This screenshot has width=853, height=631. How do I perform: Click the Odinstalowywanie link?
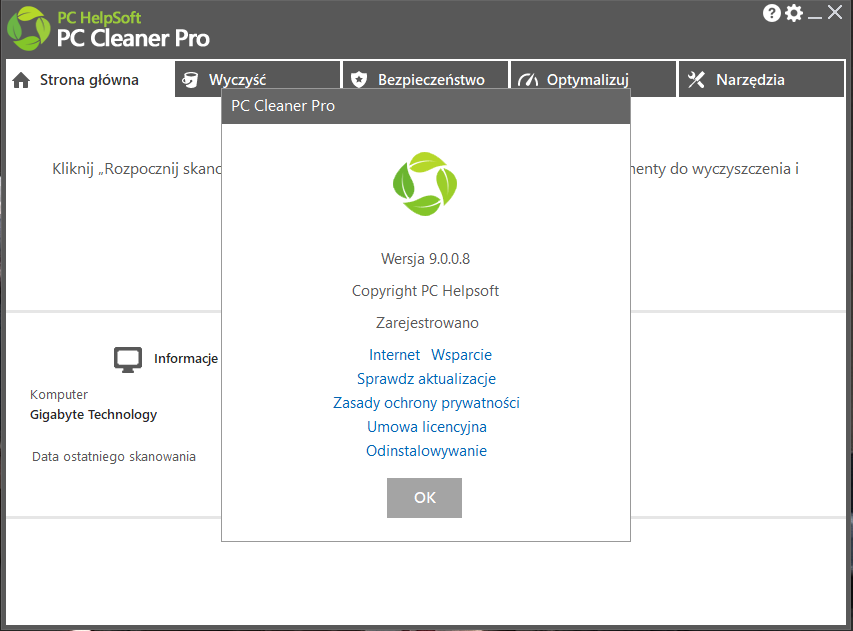coord(426,451)
